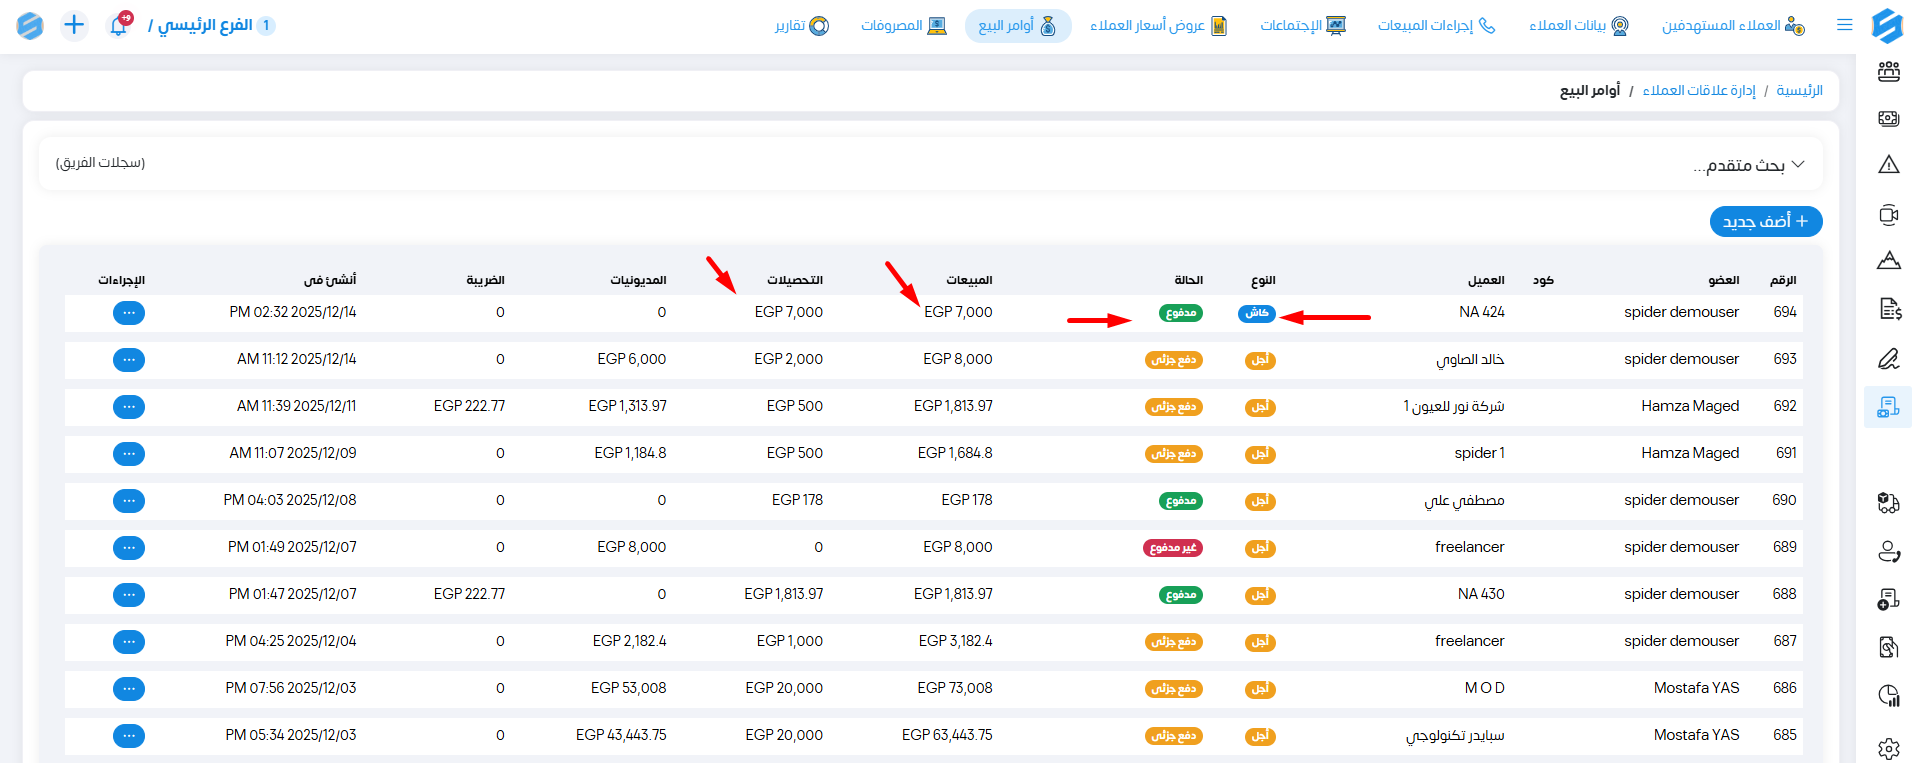Open the notifications bell icon
Image resolution: width=1919 pixels, height=763 pixels.
point(119,25)
